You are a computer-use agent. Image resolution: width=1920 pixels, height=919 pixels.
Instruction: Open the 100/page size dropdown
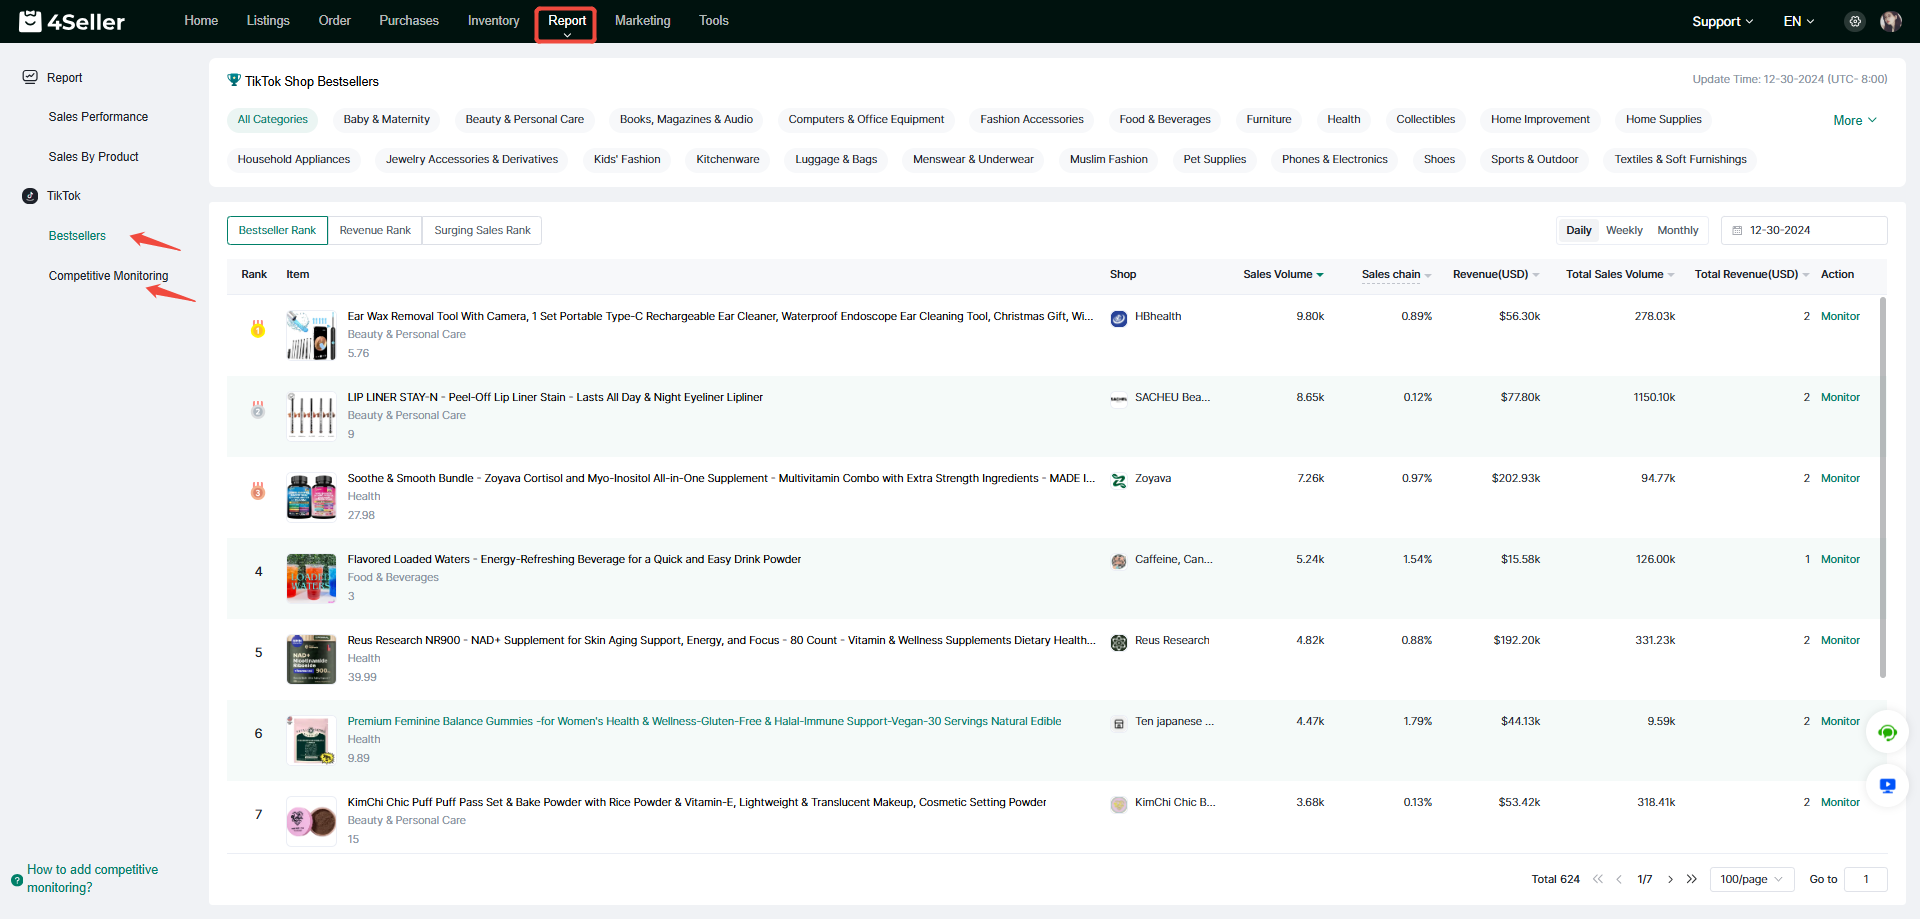[1752, 879]
